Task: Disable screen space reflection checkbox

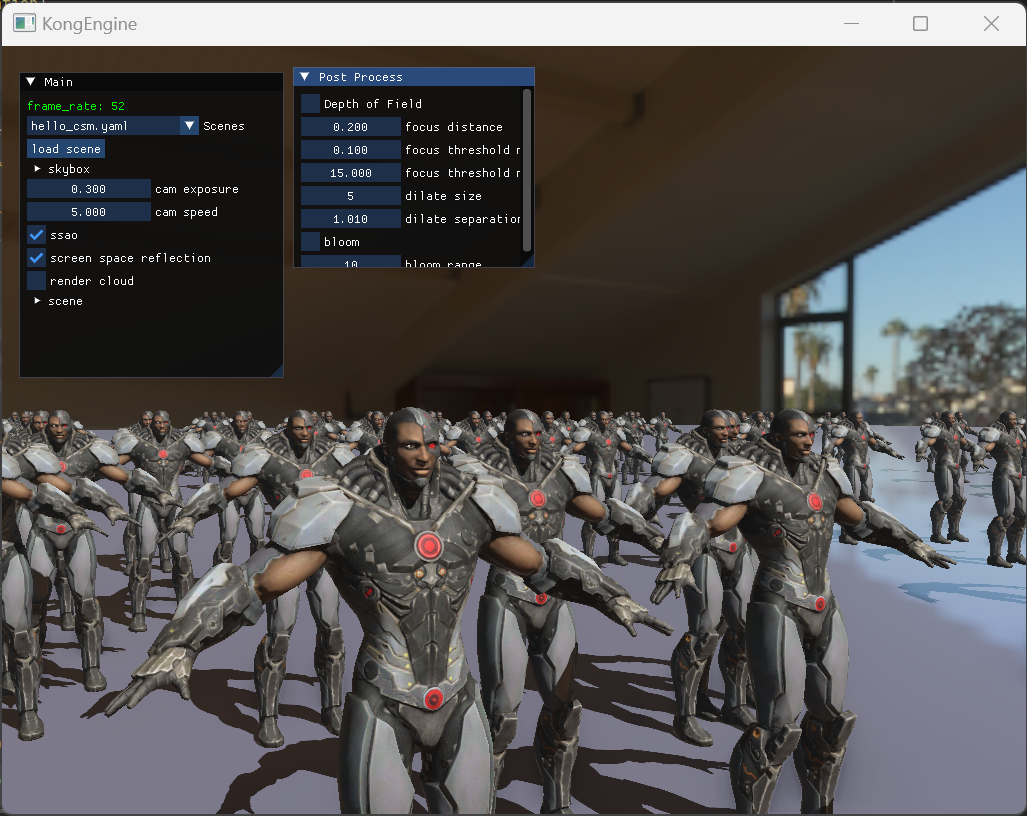Action: click(x=36, y=257)
